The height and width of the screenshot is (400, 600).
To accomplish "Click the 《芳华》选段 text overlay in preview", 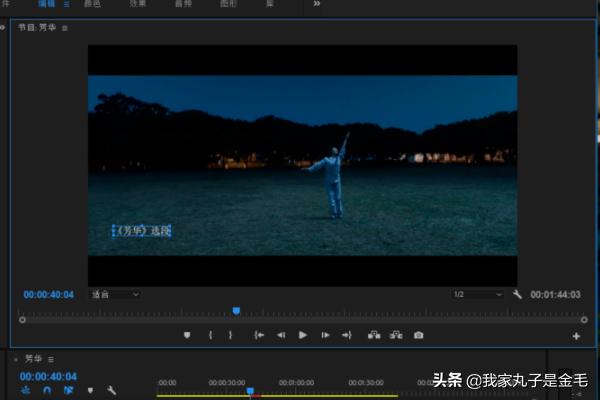I will (141, 231).
